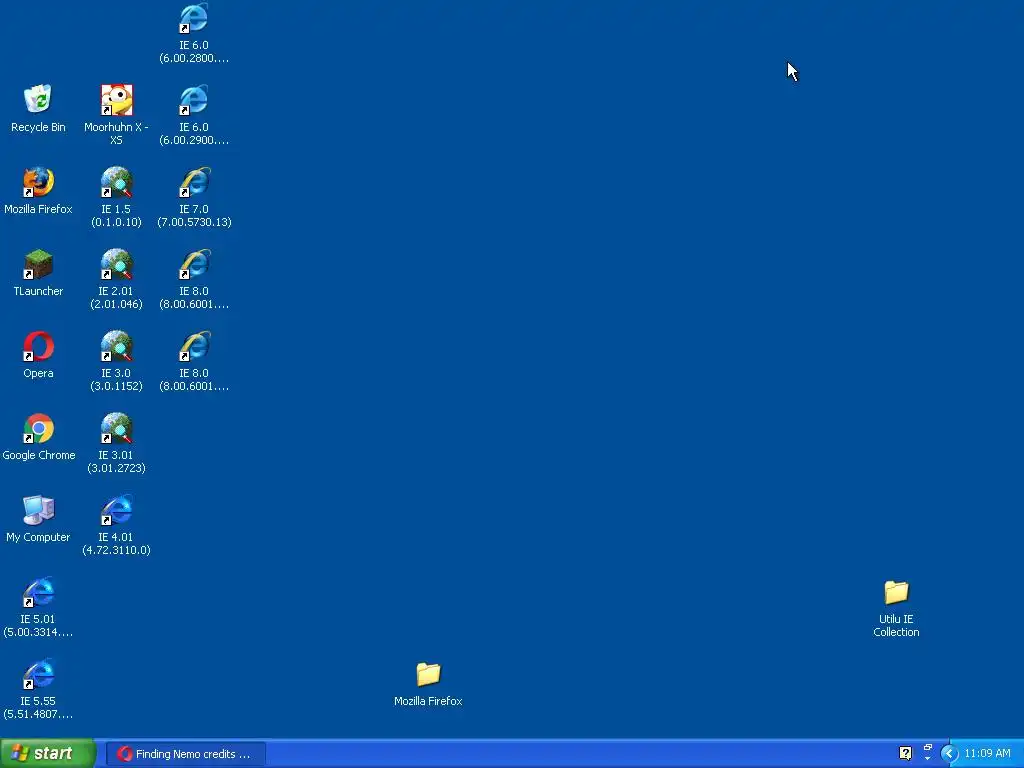Image resolution: width=1024 pixels, height=768 pixels.
Task: Select the IE 6.0 (6.00.2800) shortcut
Action: click(x=194, y=33)
